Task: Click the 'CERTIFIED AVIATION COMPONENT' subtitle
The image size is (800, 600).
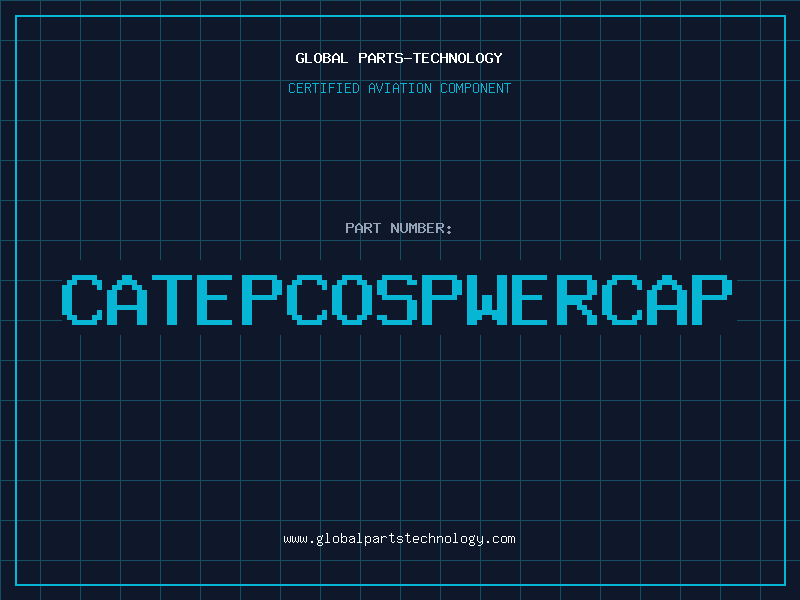Action: coord(399,88)
